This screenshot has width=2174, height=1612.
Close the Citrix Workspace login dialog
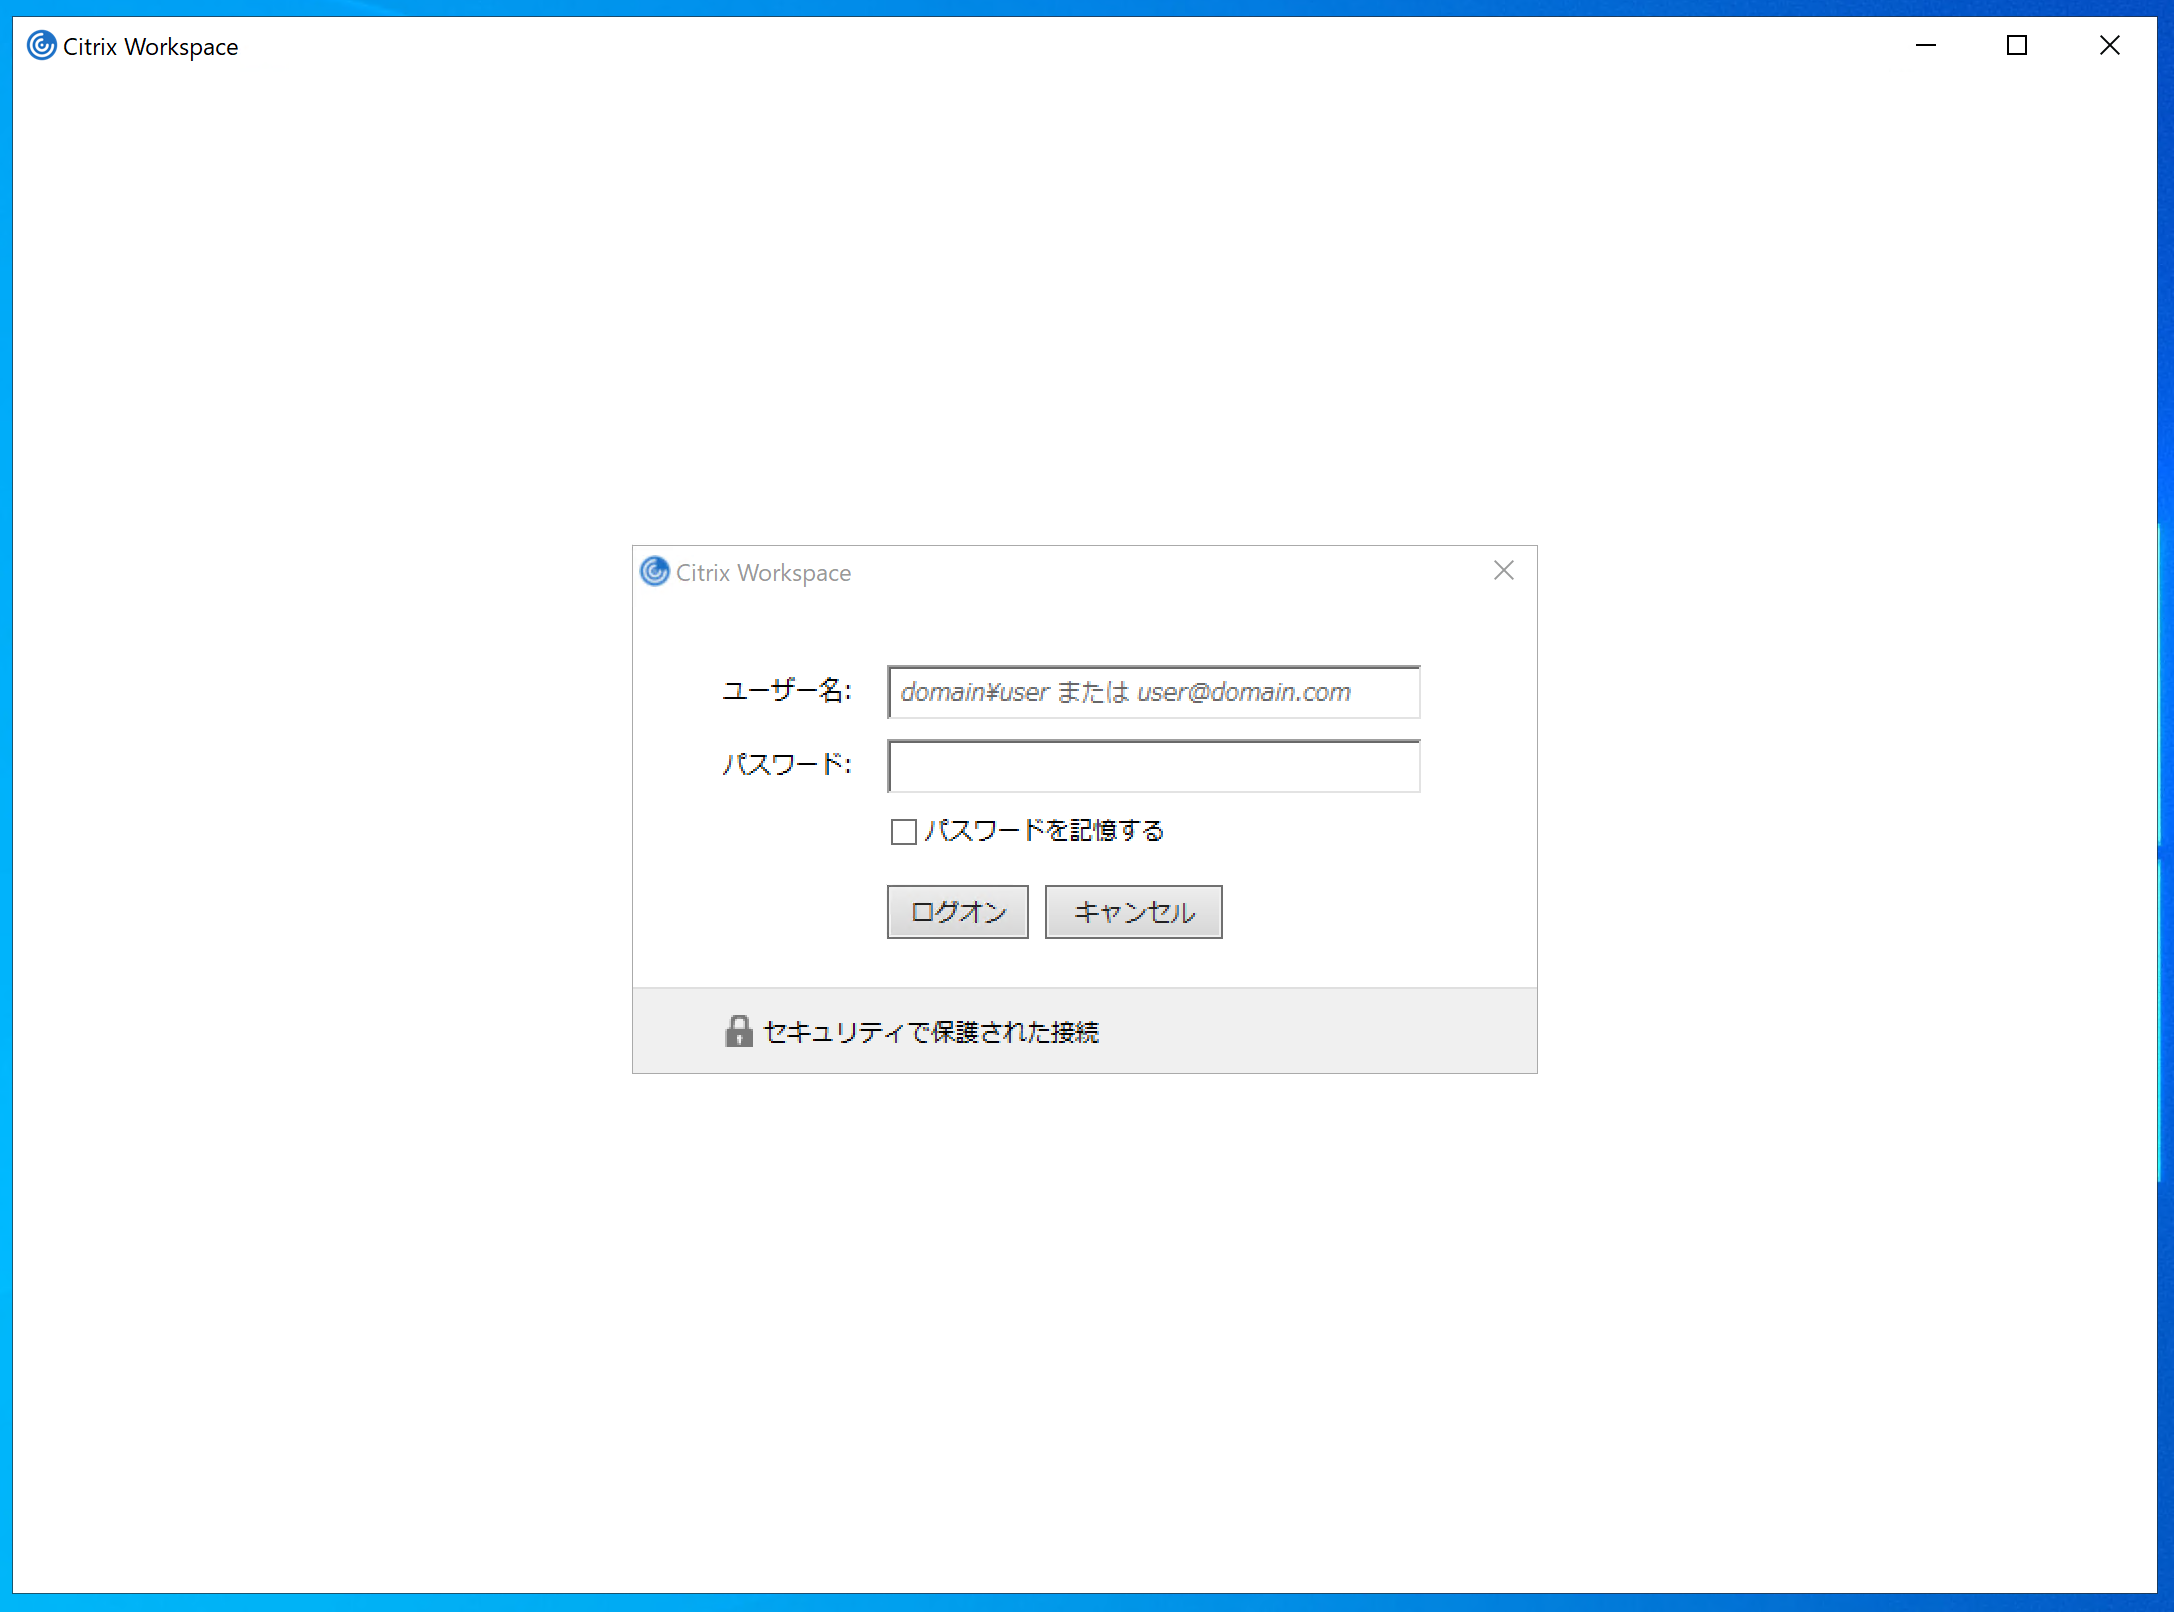pyautogui.click(x=1503, y=571)
